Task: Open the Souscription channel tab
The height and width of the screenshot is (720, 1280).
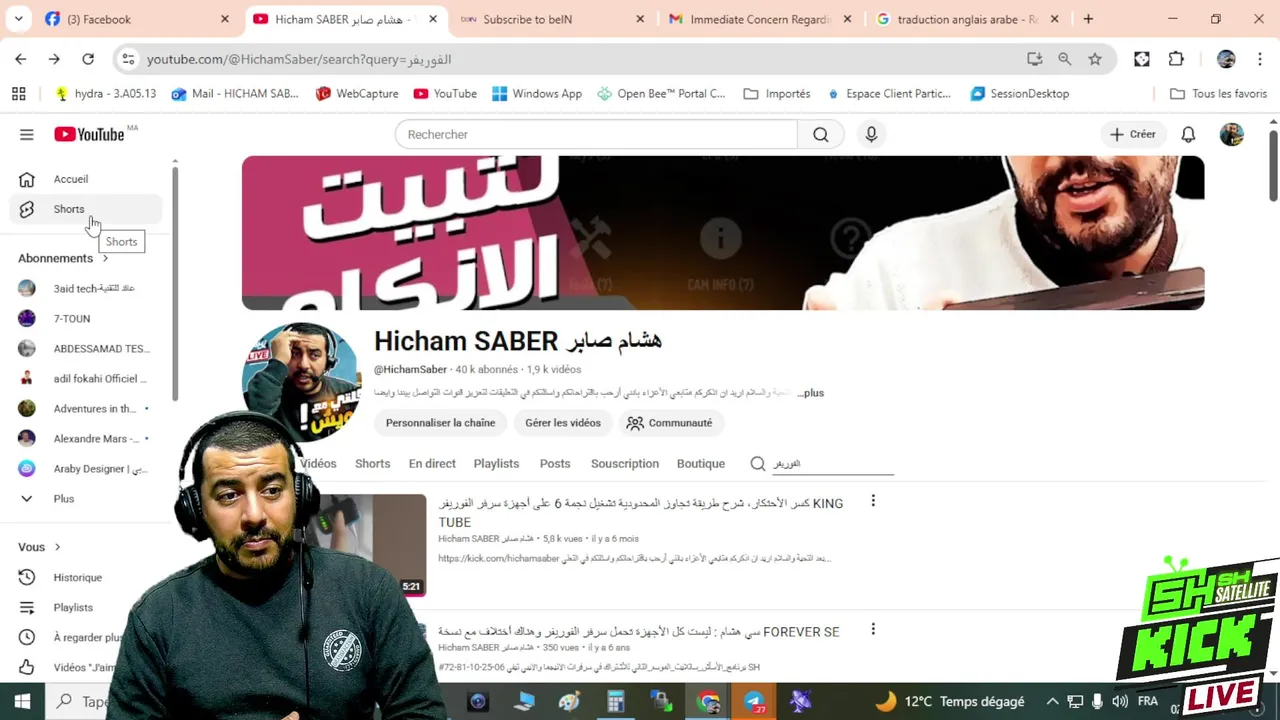Action: (625, 463)
